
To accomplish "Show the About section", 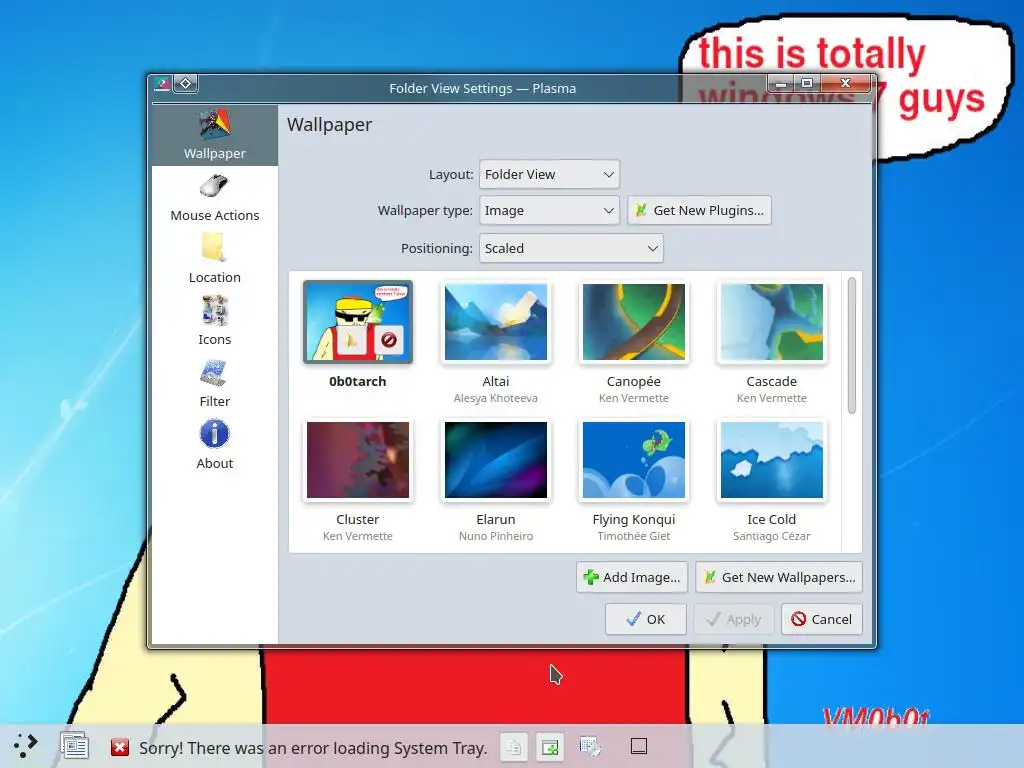I will (215, 446).
